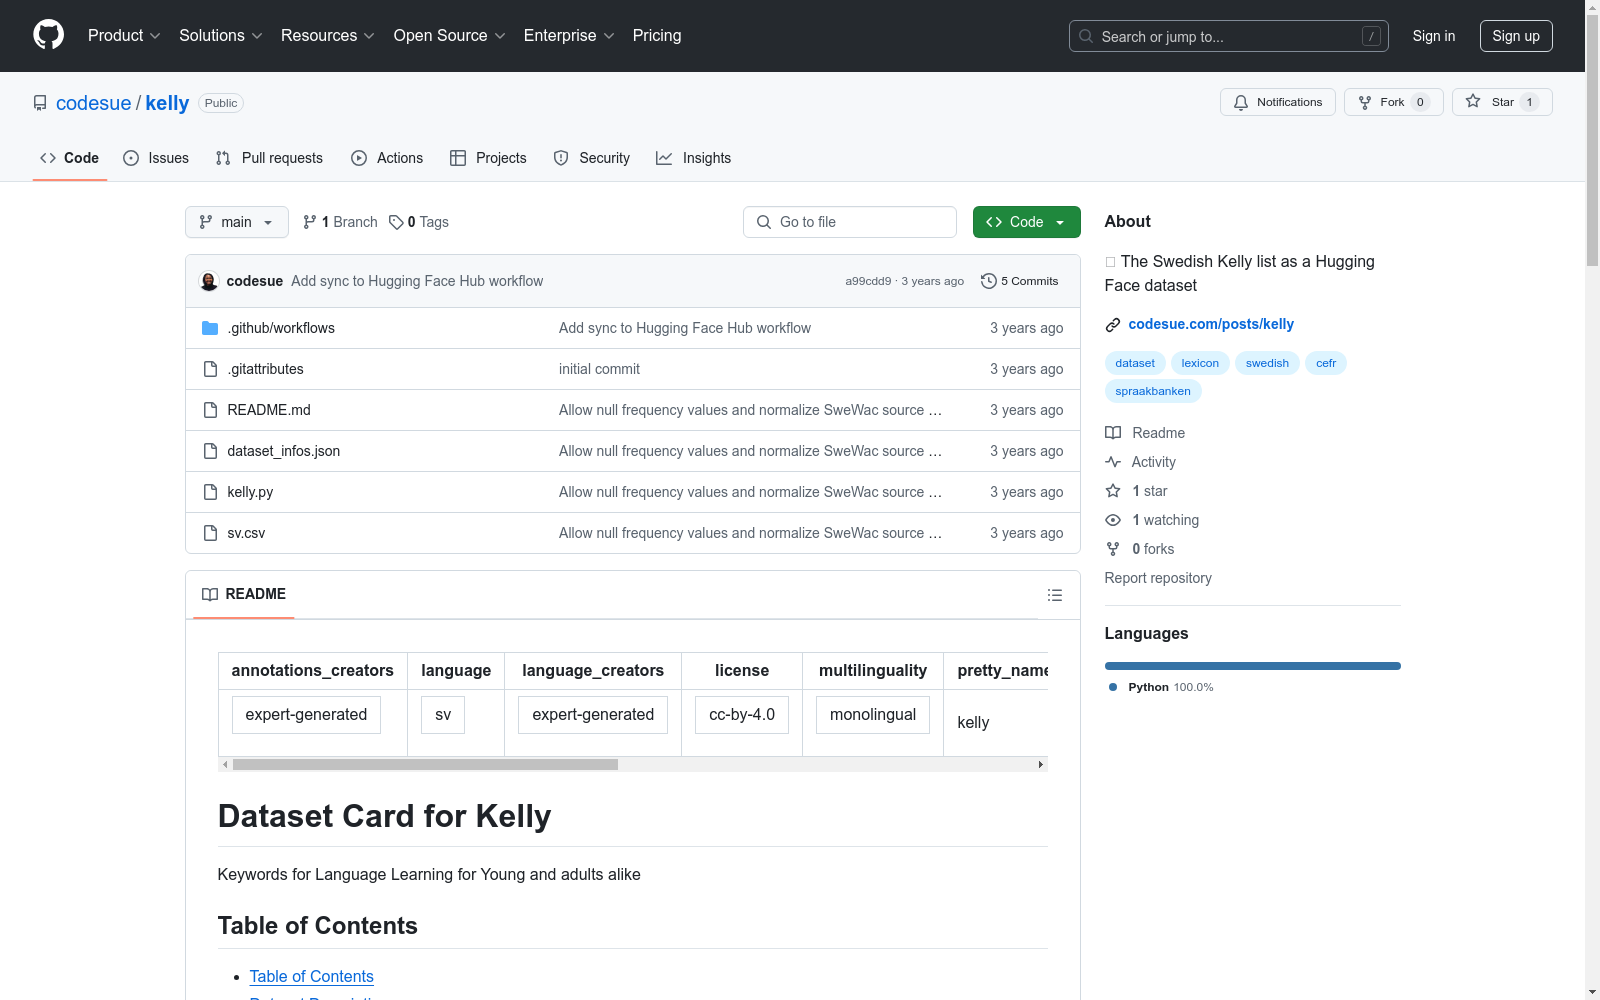Viewport: 1600px width, 1000px height.
Task: Click the Languages progress bar
Action: pos(1253,666)
